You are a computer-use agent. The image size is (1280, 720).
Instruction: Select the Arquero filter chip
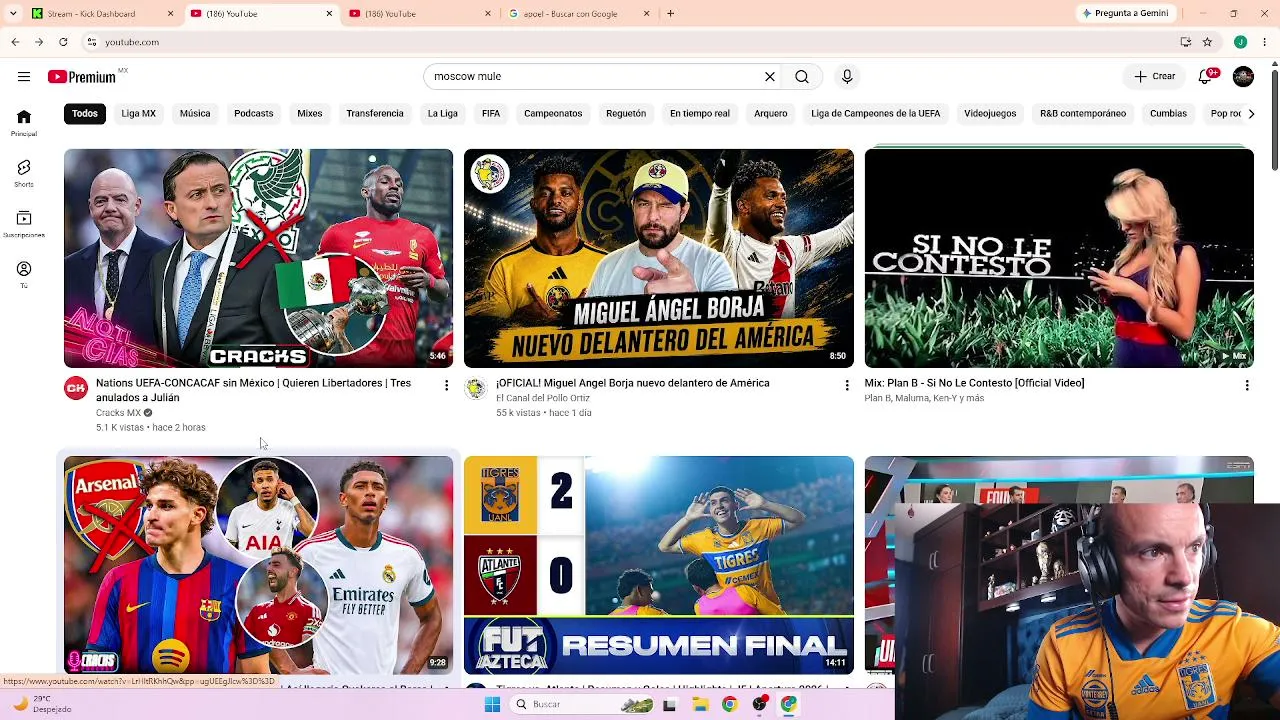pyautogui.click(x=771, y=114)
